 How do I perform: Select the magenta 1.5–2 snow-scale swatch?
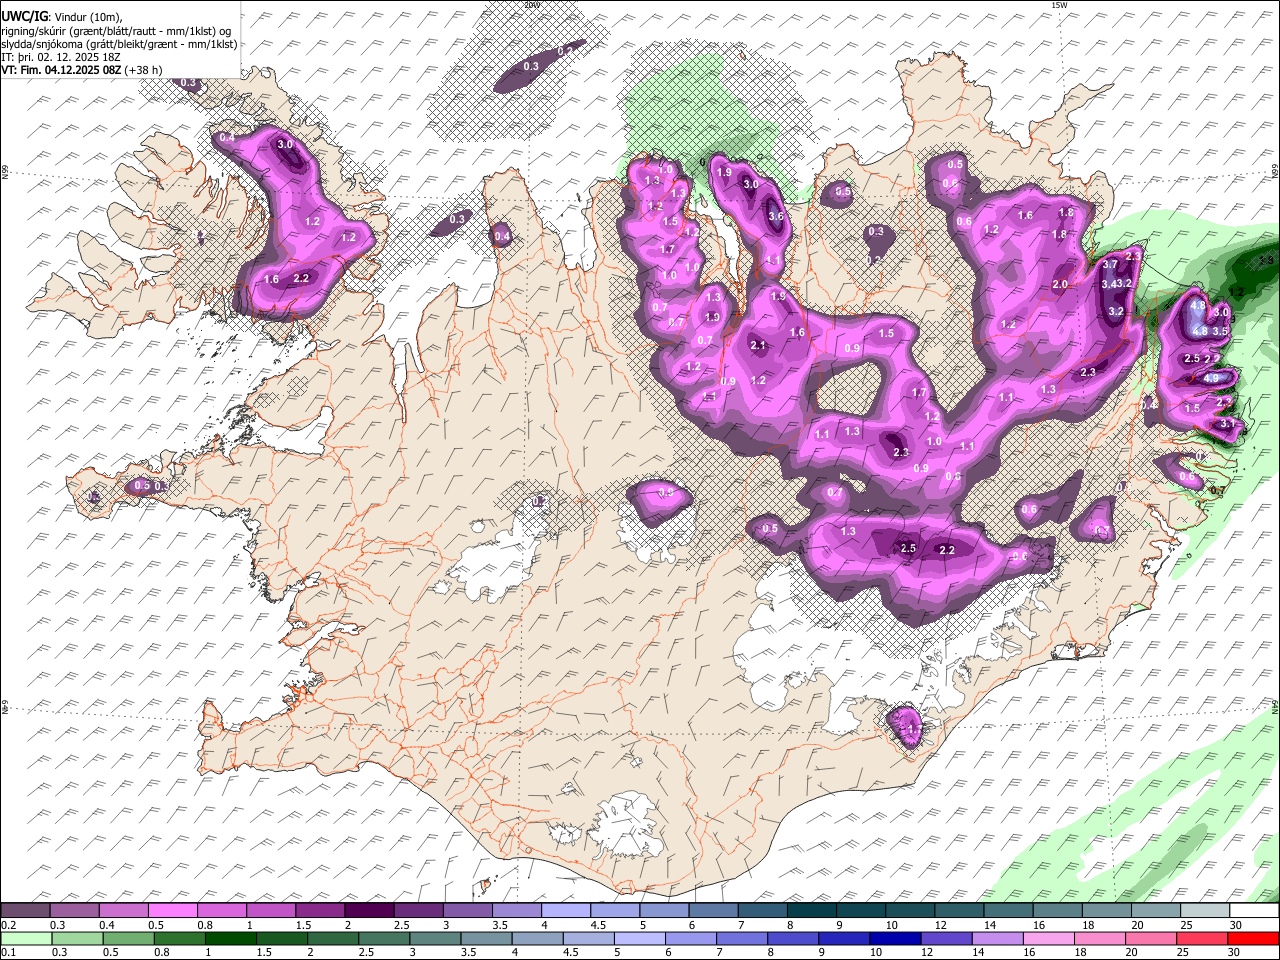(320, 910)
